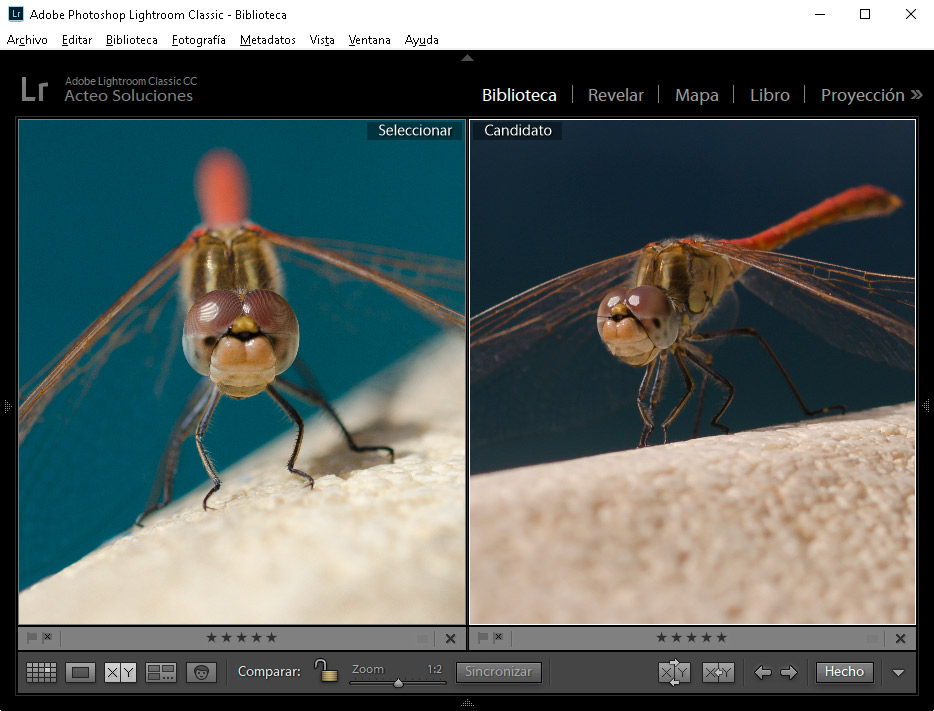Open the Metadatos menu
Viewport: 934px width, 711px height.
pos(266,40)
